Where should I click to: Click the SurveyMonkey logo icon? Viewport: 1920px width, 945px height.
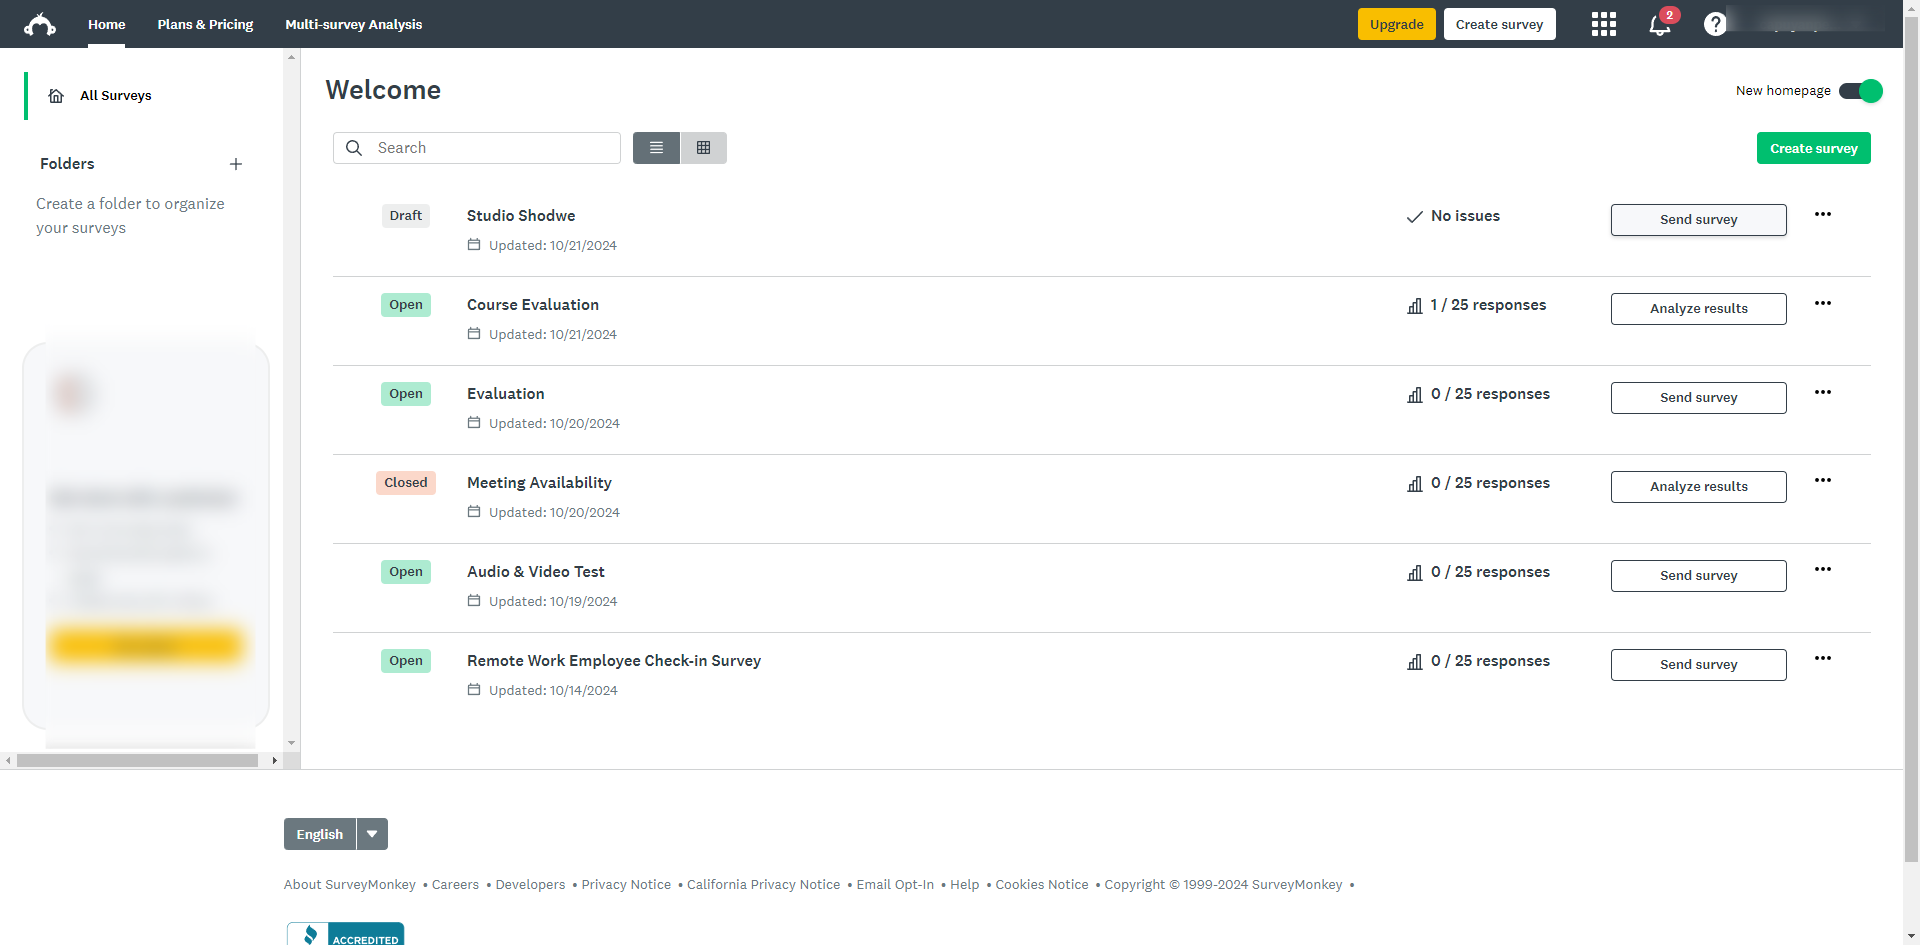click(x=40, y=24)
